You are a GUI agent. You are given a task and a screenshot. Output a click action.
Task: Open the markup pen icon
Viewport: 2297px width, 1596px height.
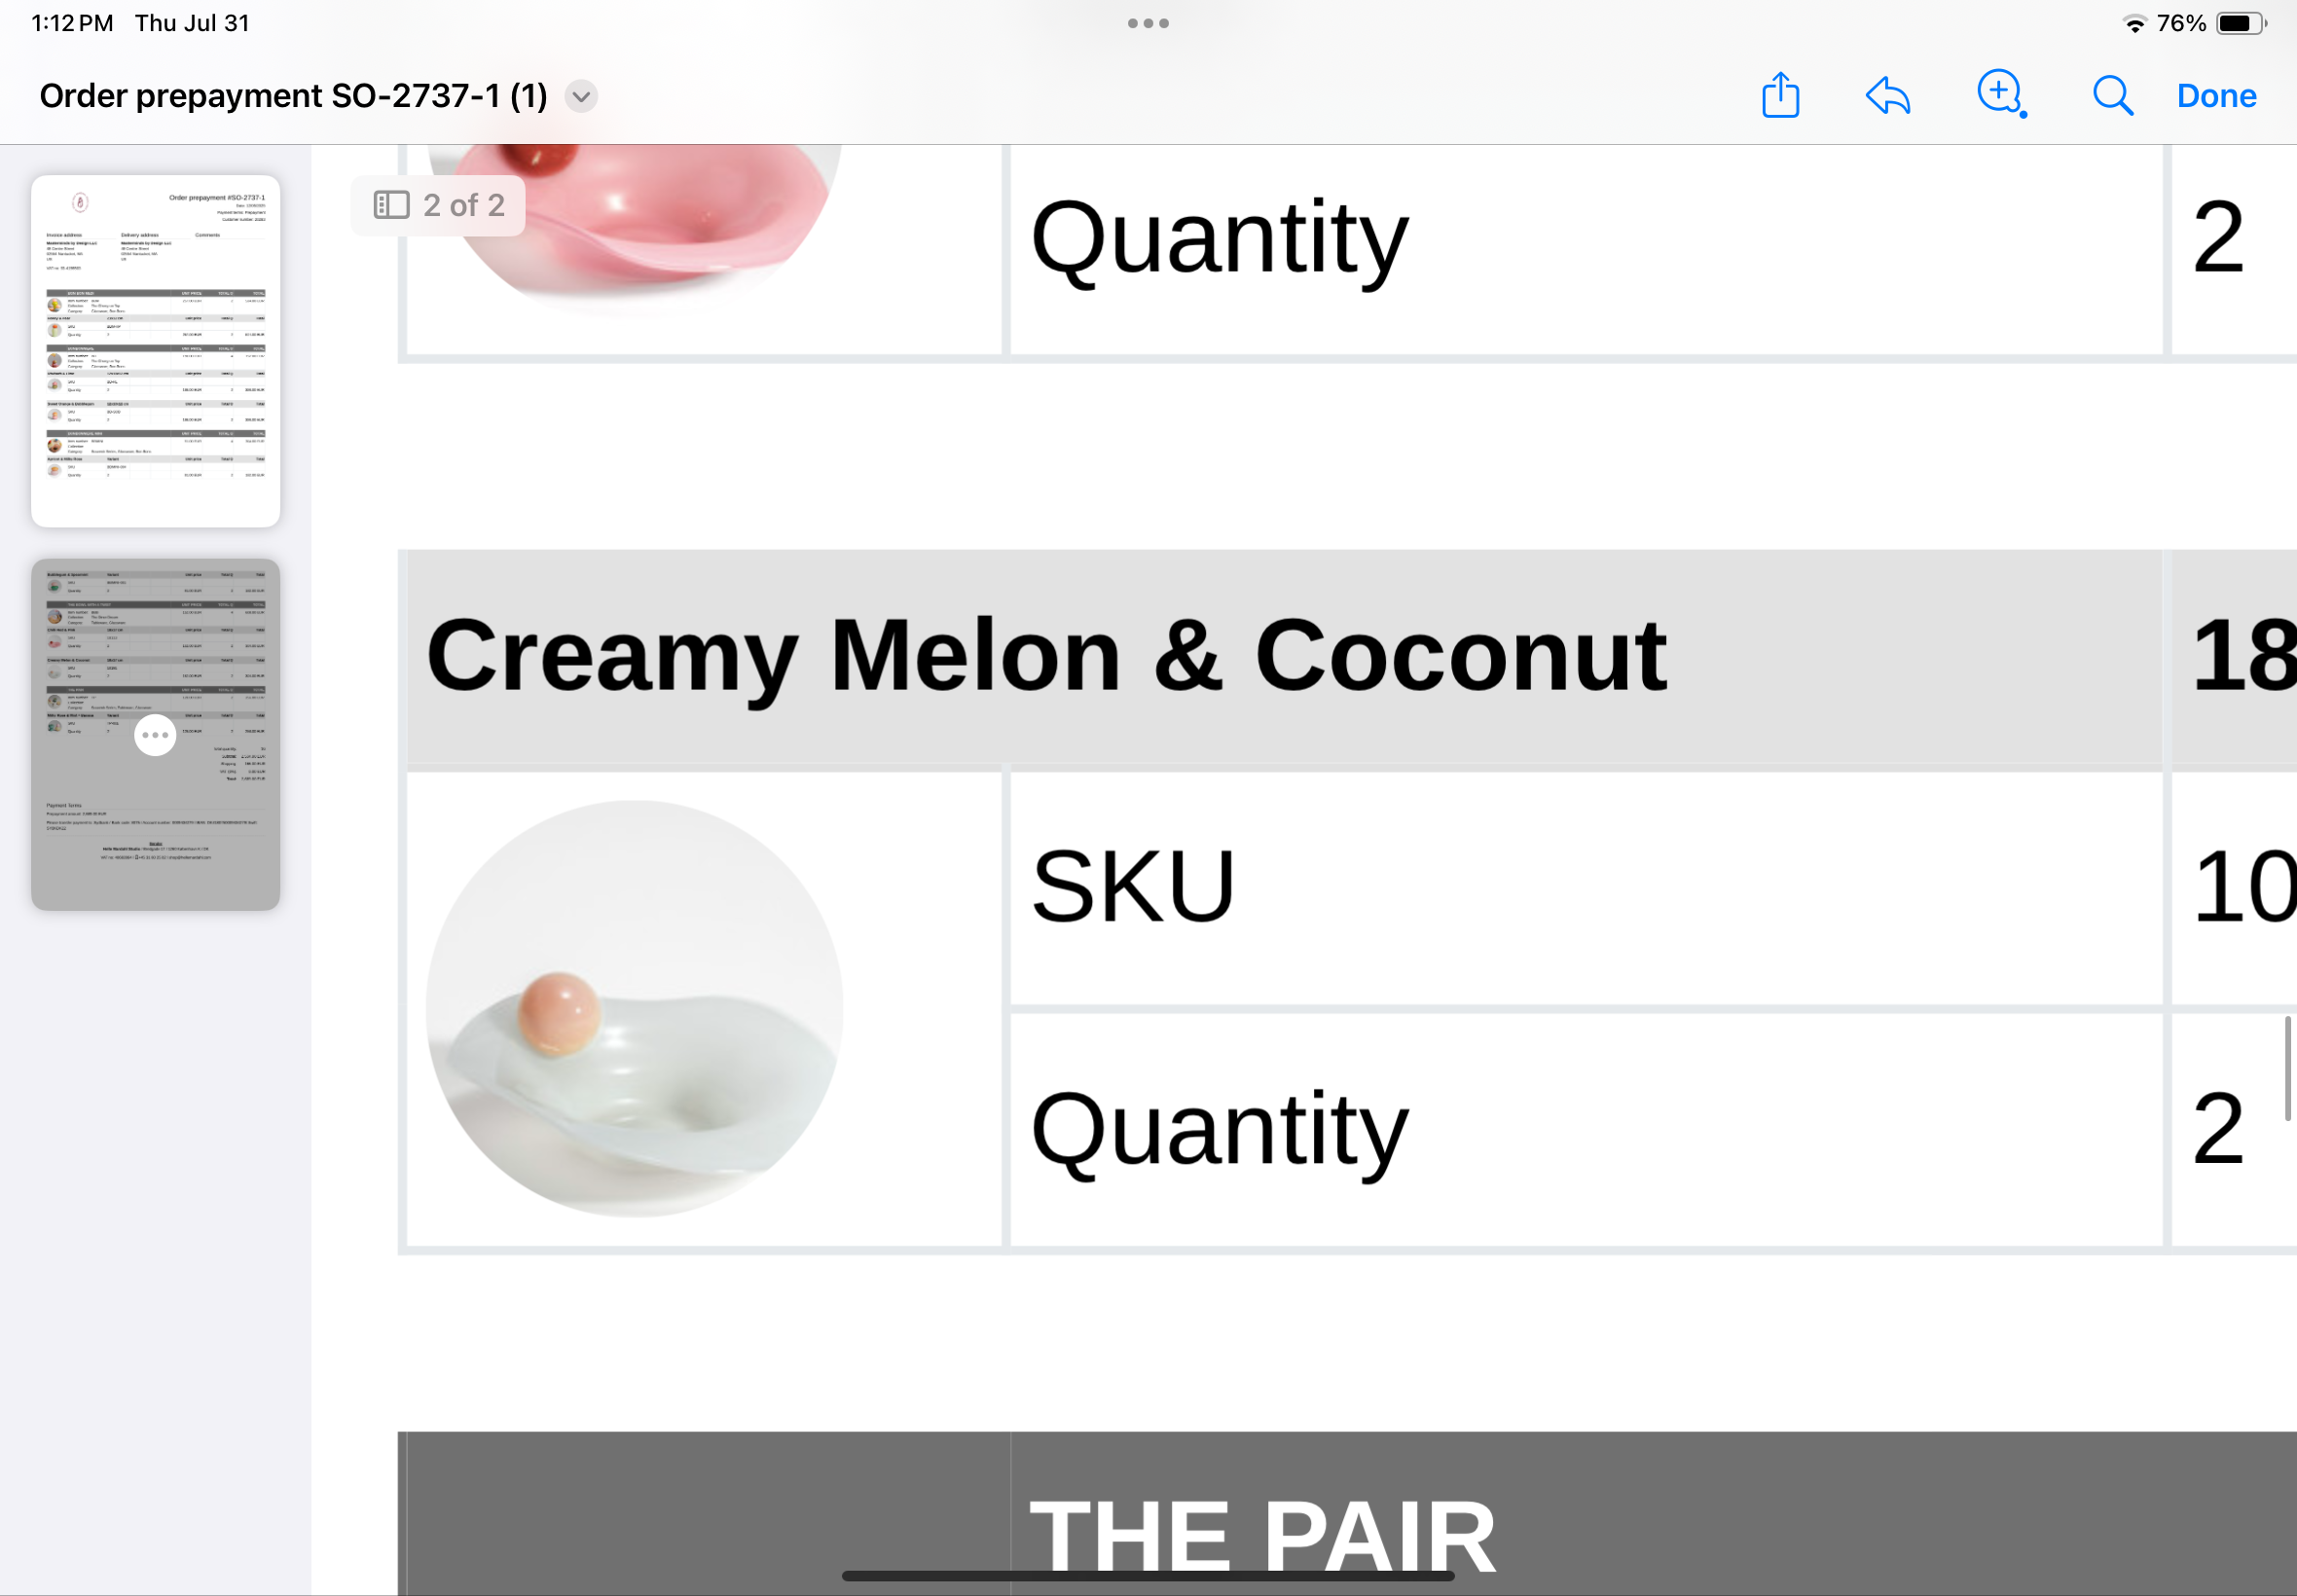click(2000, 94)
